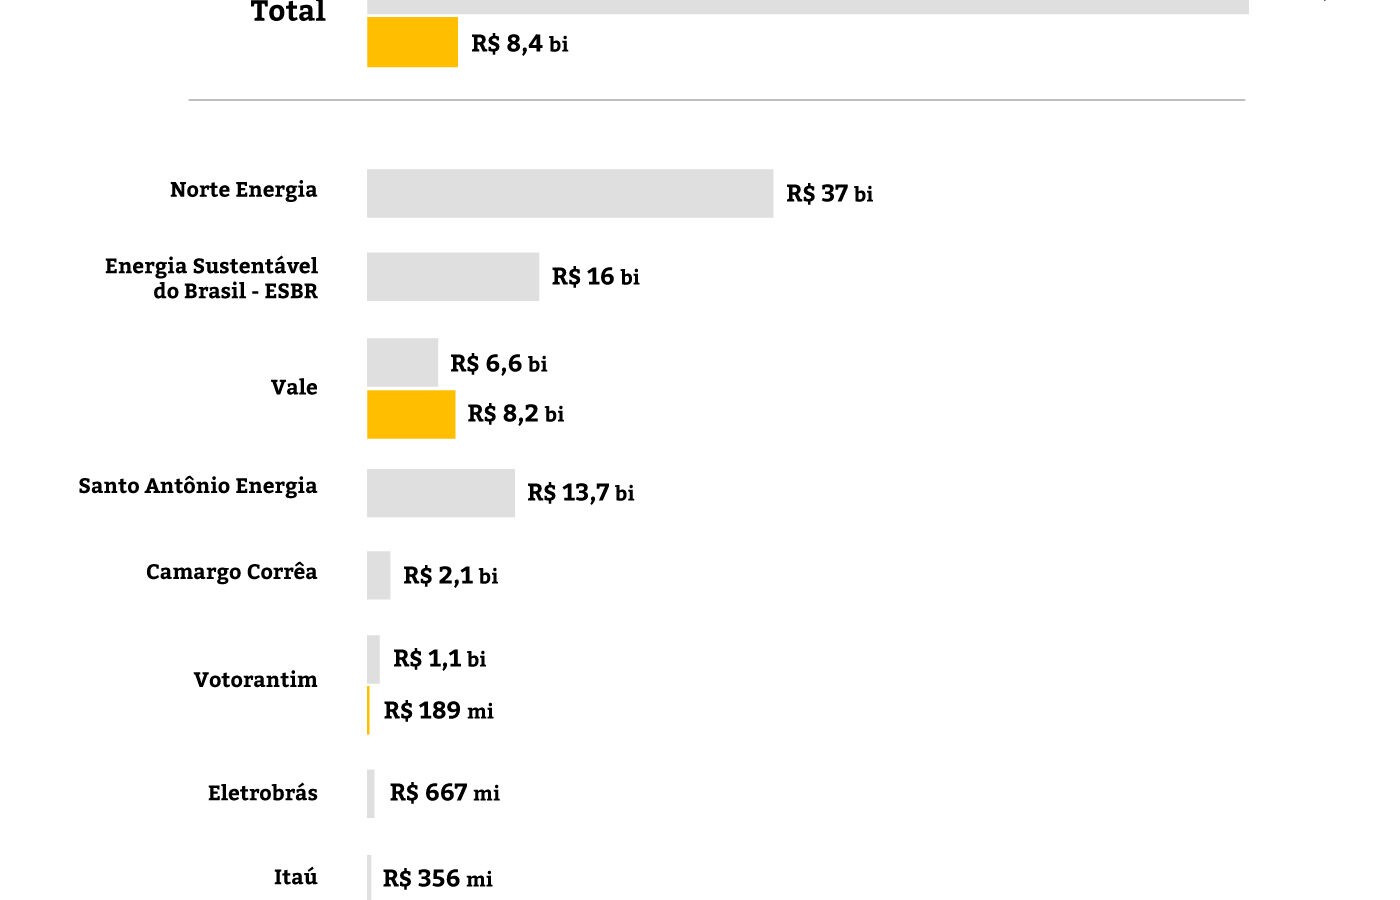The width and height of the screenshot is (1400, 900).
Task: Click the R$ 667 mi value
Action: point(444,793)
